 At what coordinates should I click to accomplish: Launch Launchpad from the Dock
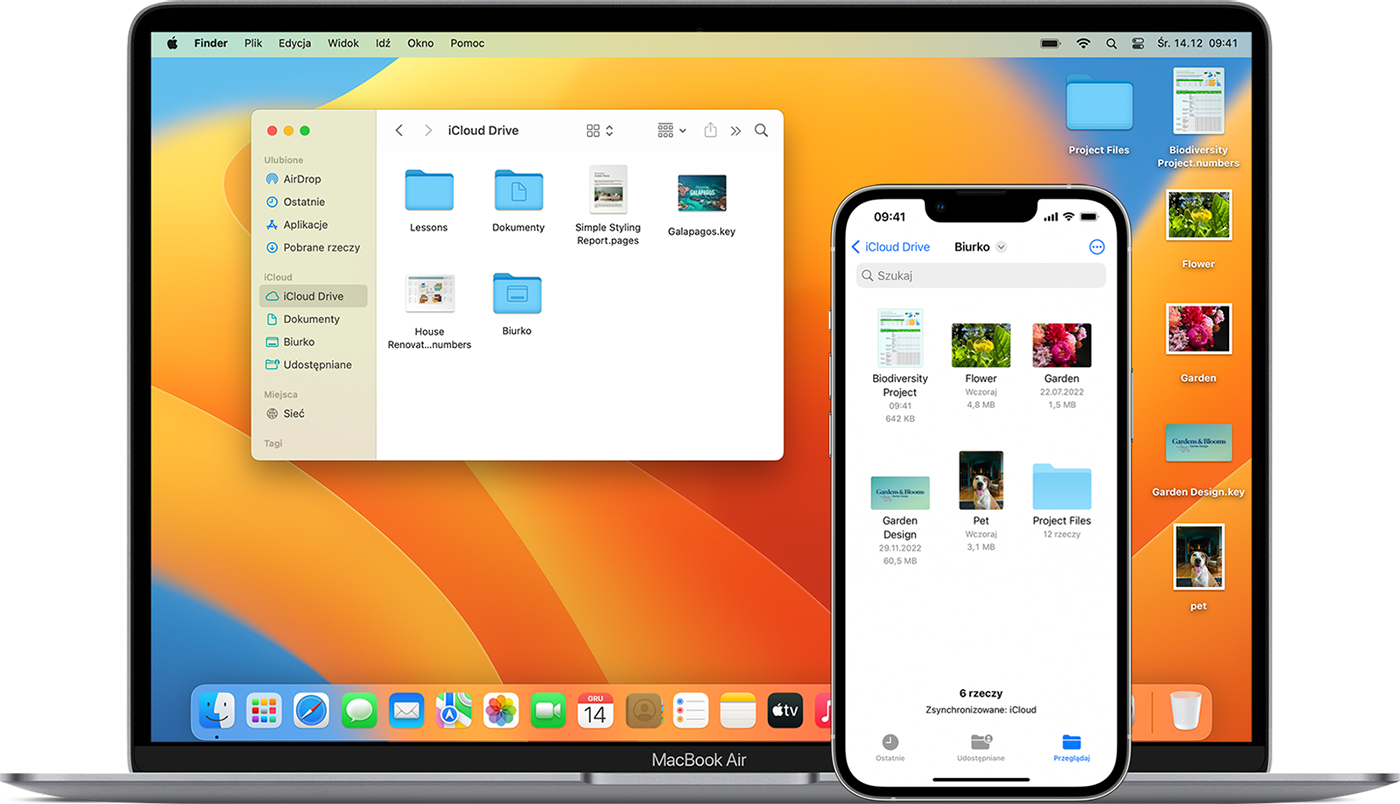pyautogui.click(x=264, y=711)
